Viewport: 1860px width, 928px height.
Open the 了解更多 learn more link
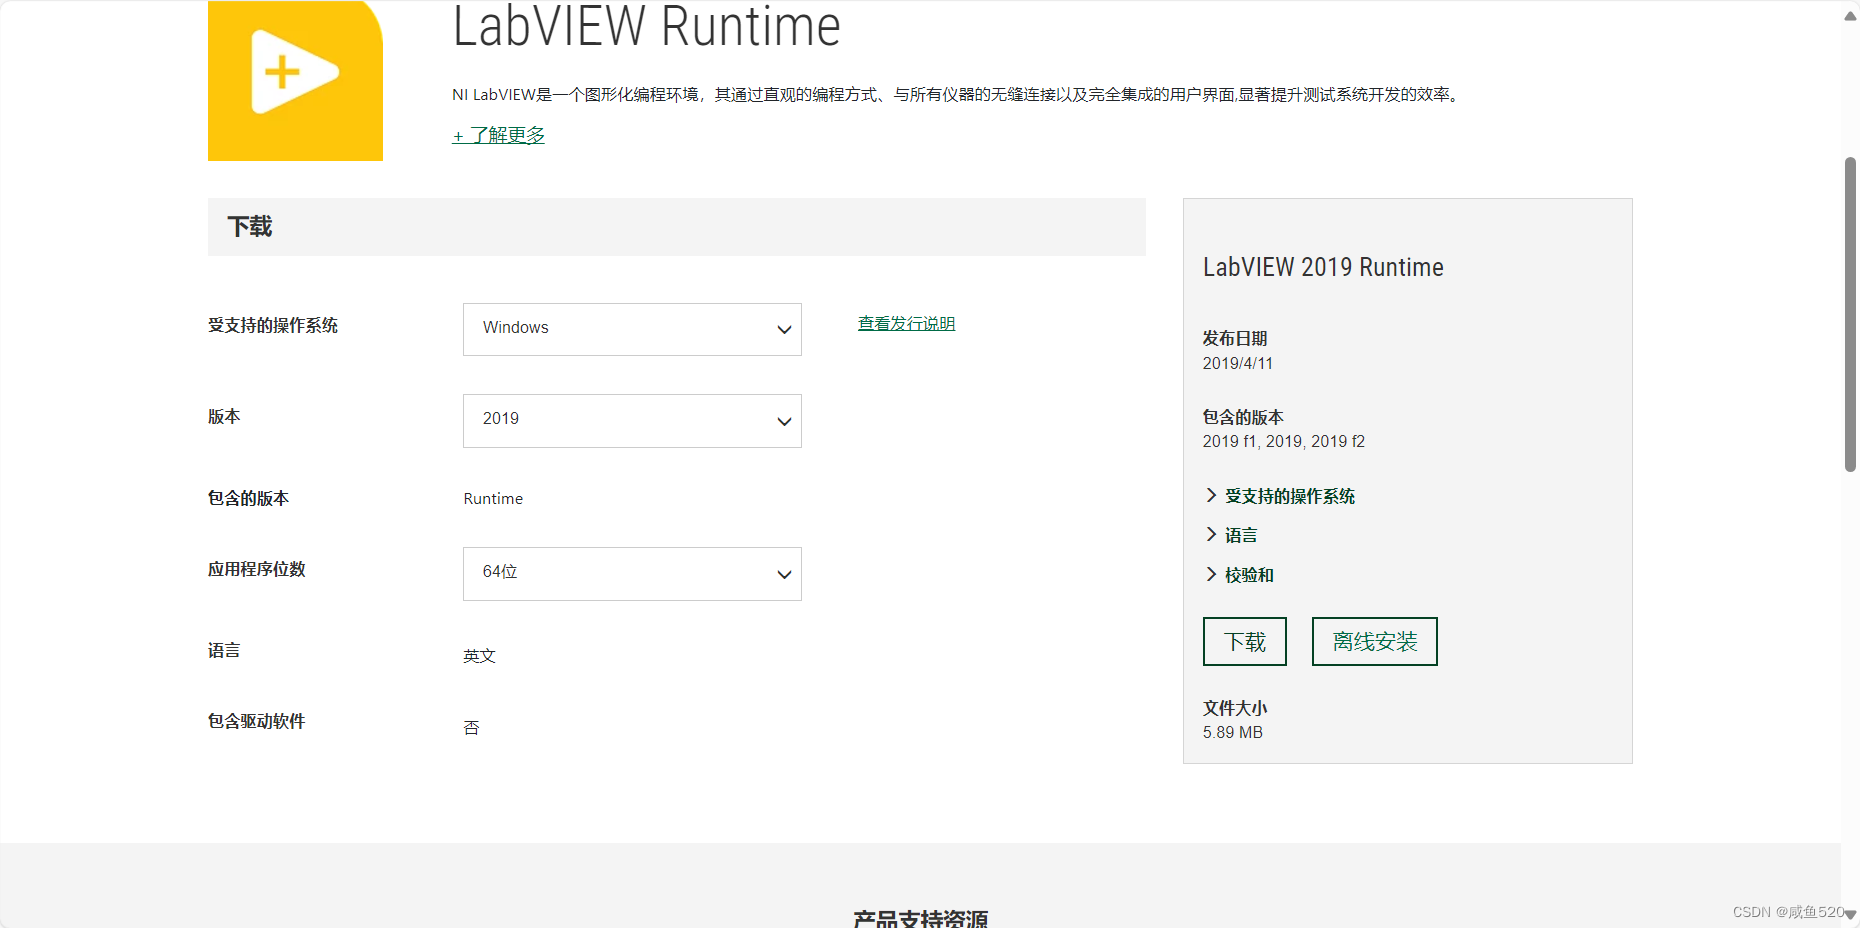point(498,135)
